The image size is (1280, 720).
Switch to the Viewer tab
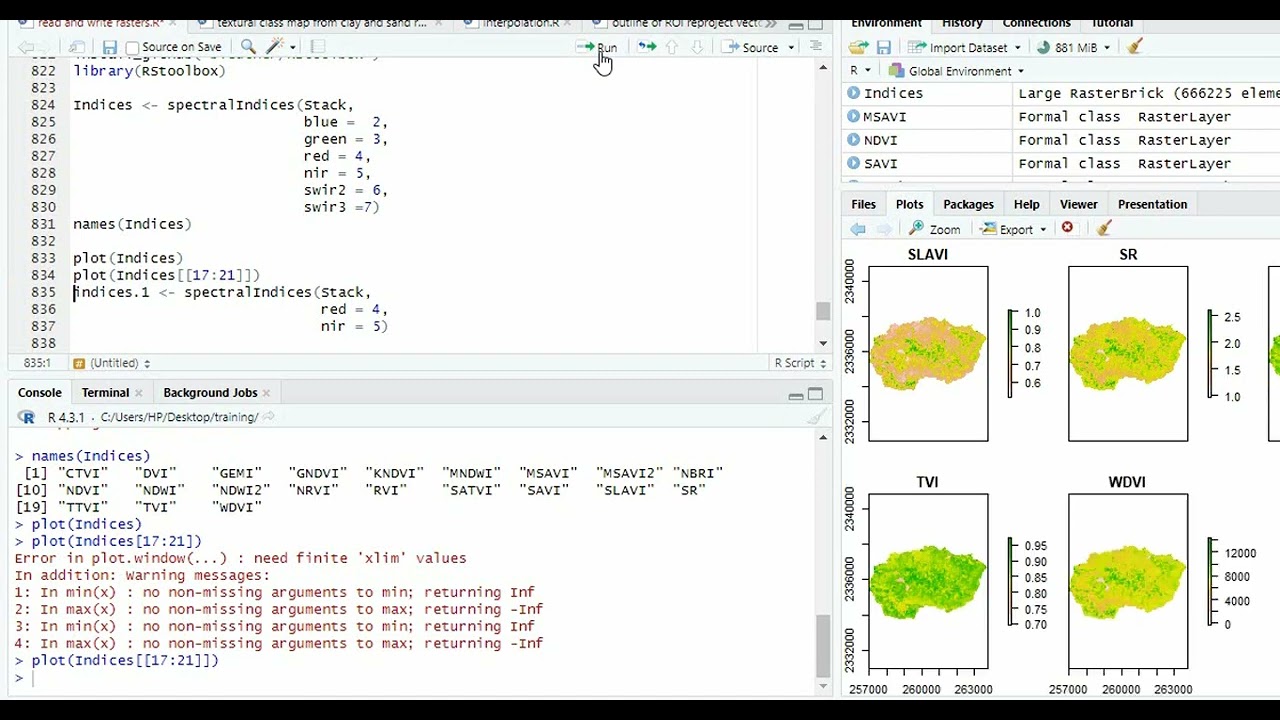click(1078, 204)
